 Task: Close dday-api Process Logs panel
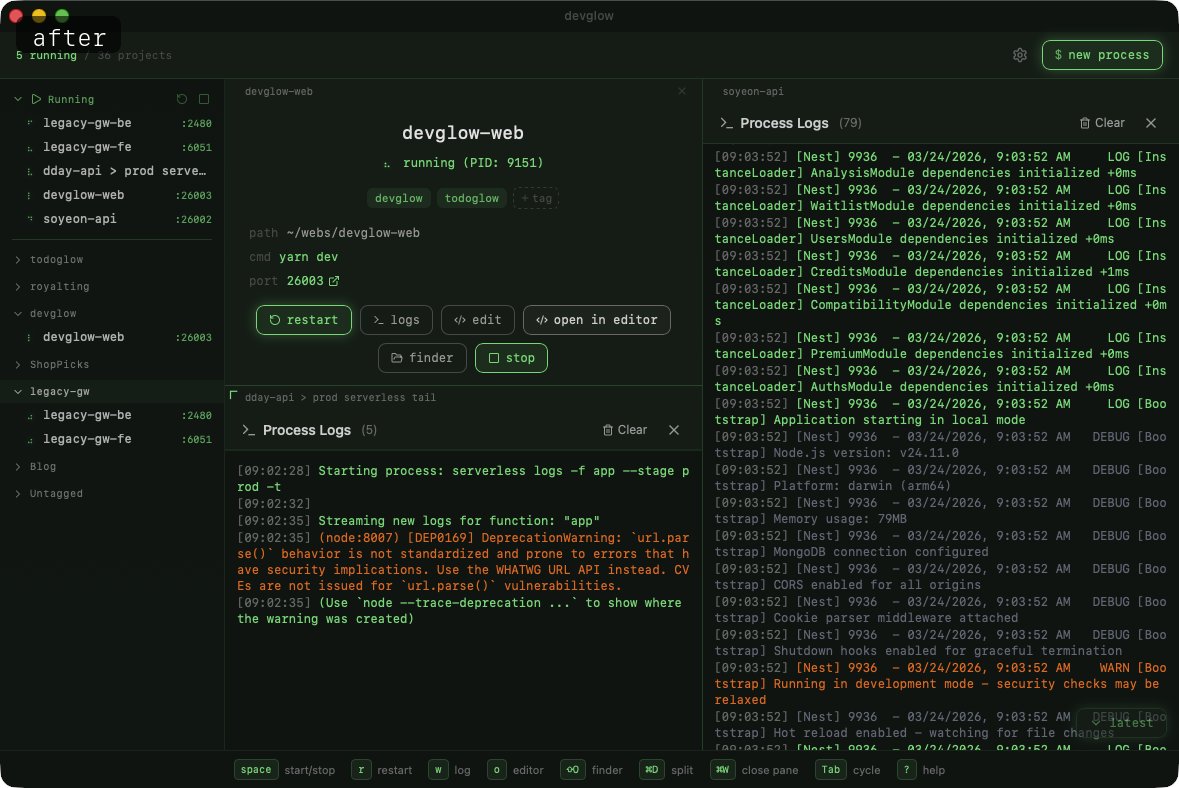[x=674, y=430]
